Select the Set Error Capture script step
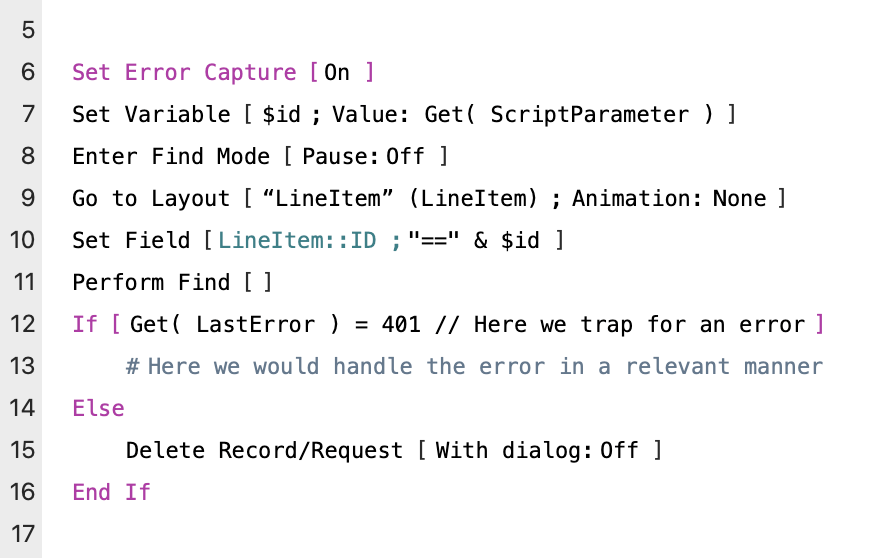 pos(184,73)
